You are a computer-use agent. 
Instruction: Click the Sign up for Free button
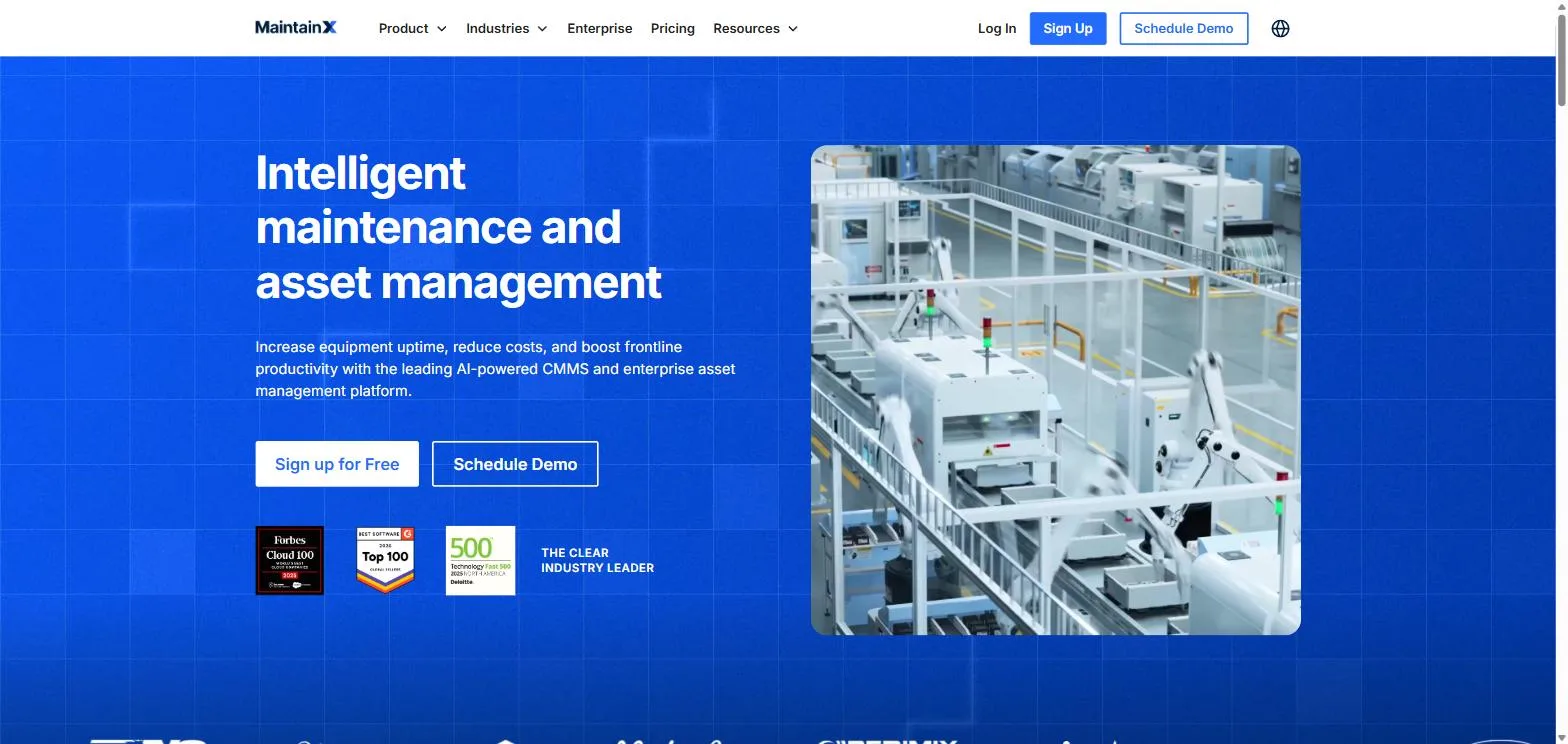click(337, 464)
